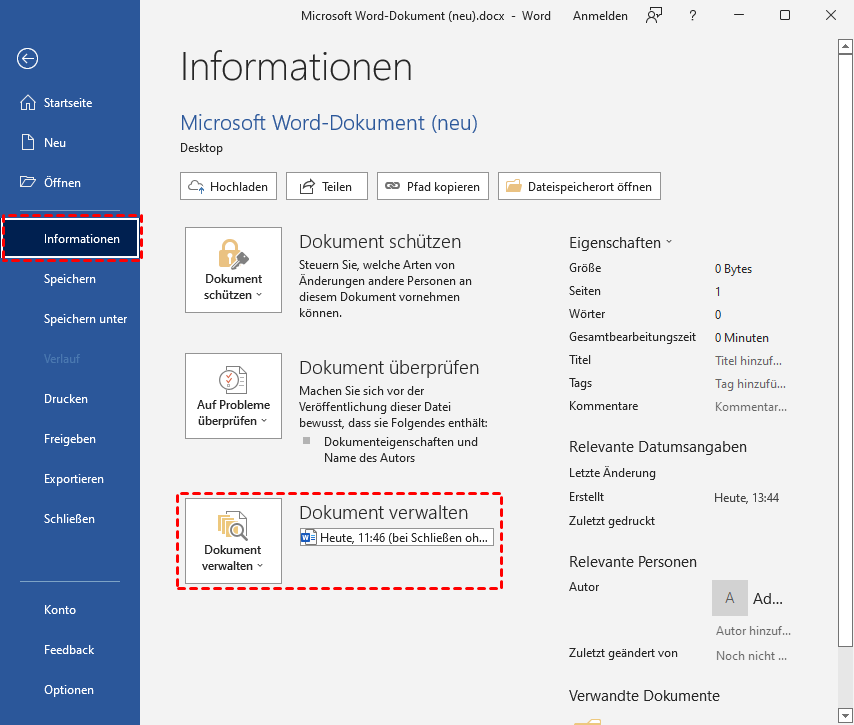
Task: Click the share arrow icon on Teilen
Action: 307,186
